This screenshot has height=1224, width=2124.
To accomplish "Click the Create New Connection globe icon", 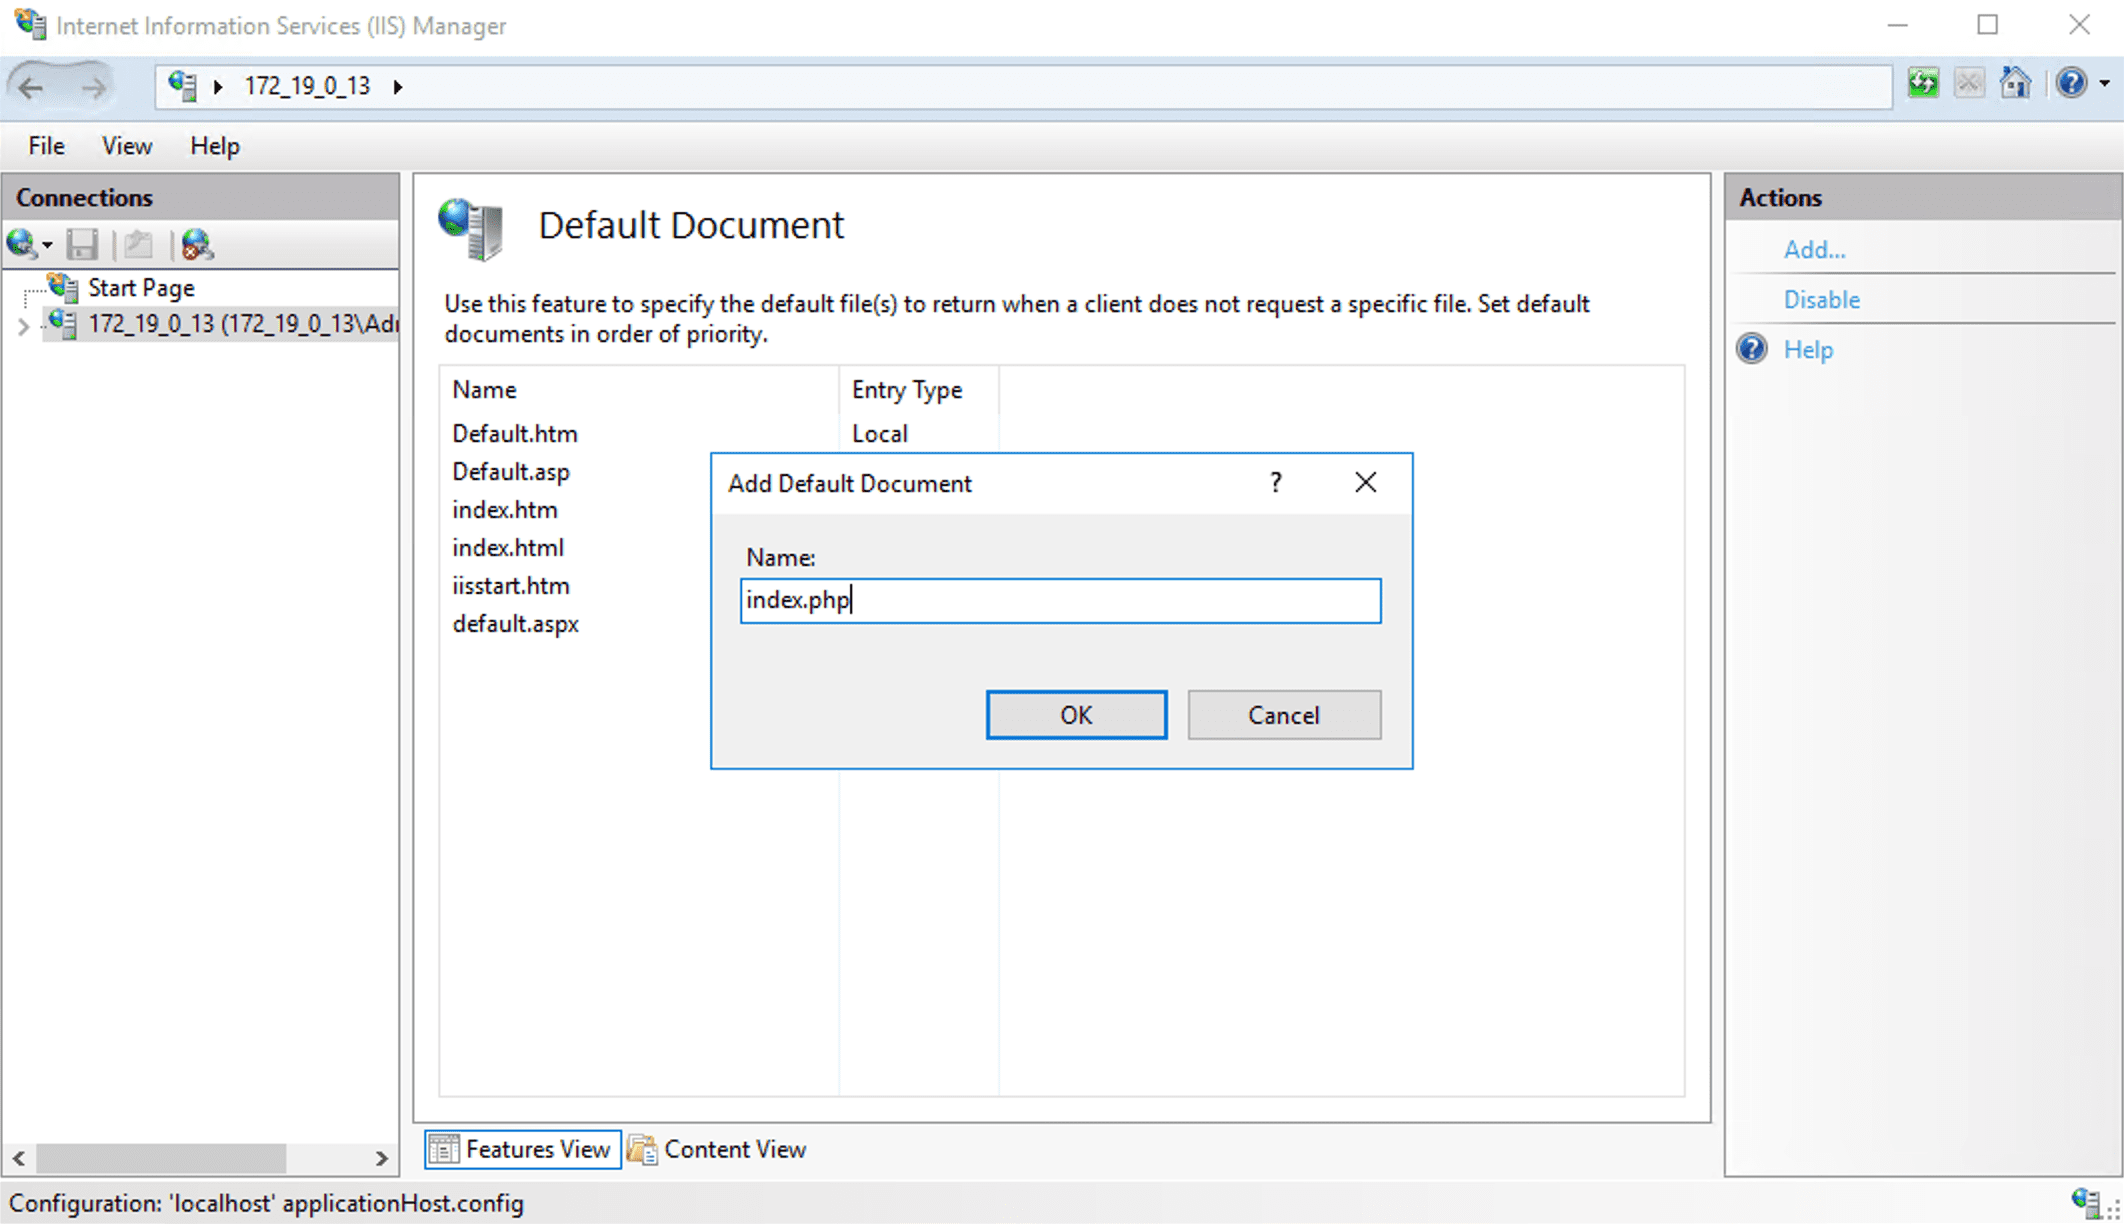I will (x=22, y=244).
